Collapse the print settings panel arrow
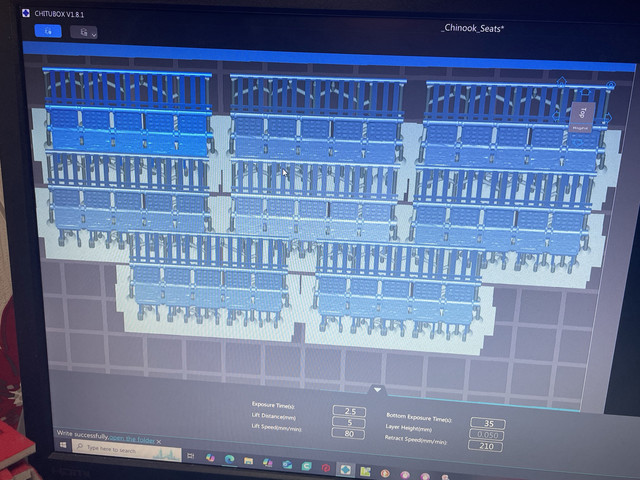 tap(378, 390)
